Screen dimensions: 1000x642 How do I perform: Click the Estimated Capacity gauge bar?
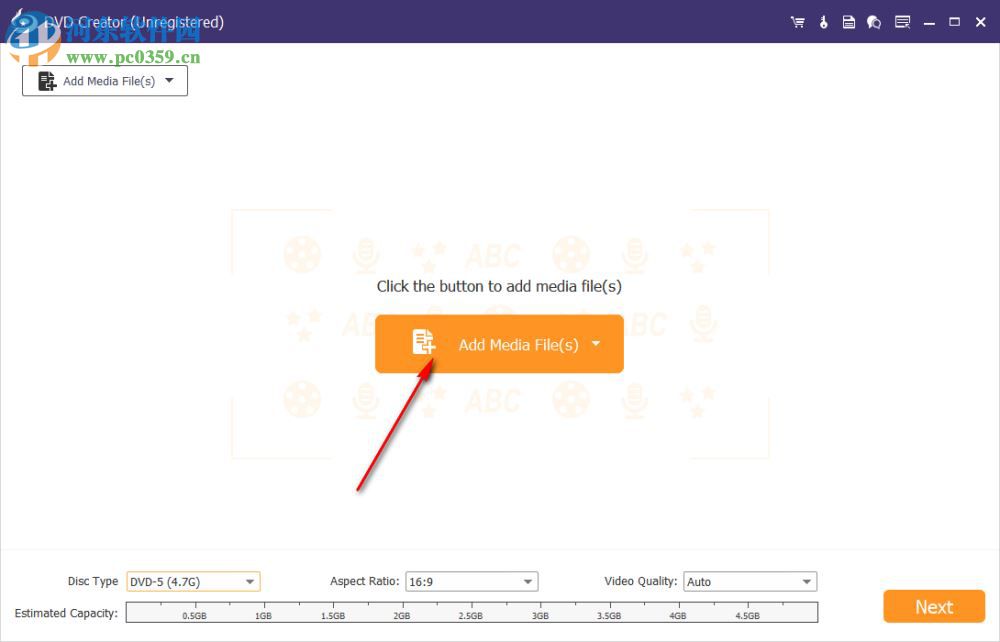point(472,612)
